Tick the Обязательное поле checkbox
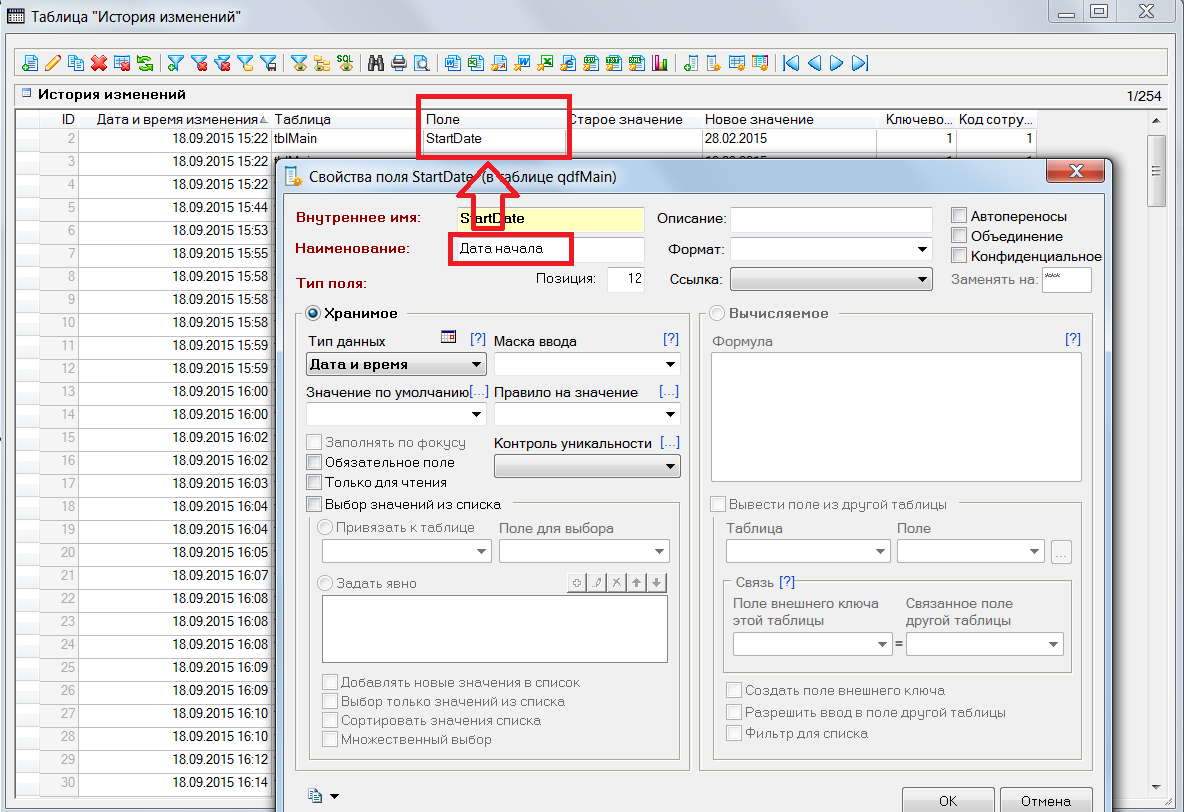This screenshot has height=812, width=1184. tap(314, 462)
